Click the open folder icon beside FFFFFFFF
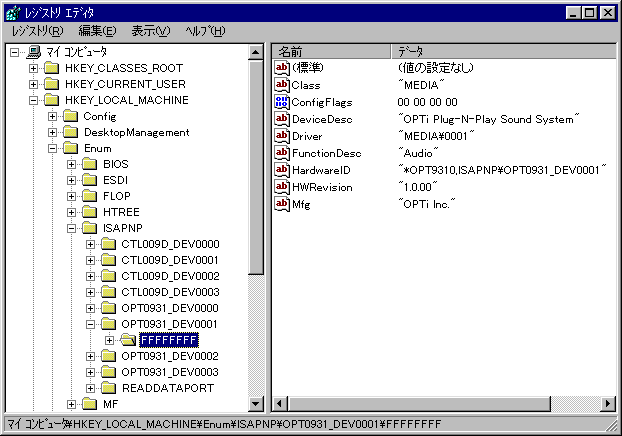The width and height of the screenshot is (622, 436). point(128,340)
